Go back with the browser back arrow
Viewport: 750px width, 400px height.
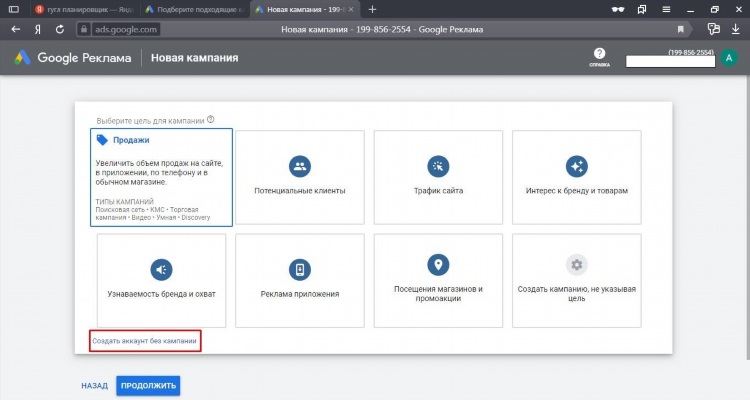click(16, 29)
